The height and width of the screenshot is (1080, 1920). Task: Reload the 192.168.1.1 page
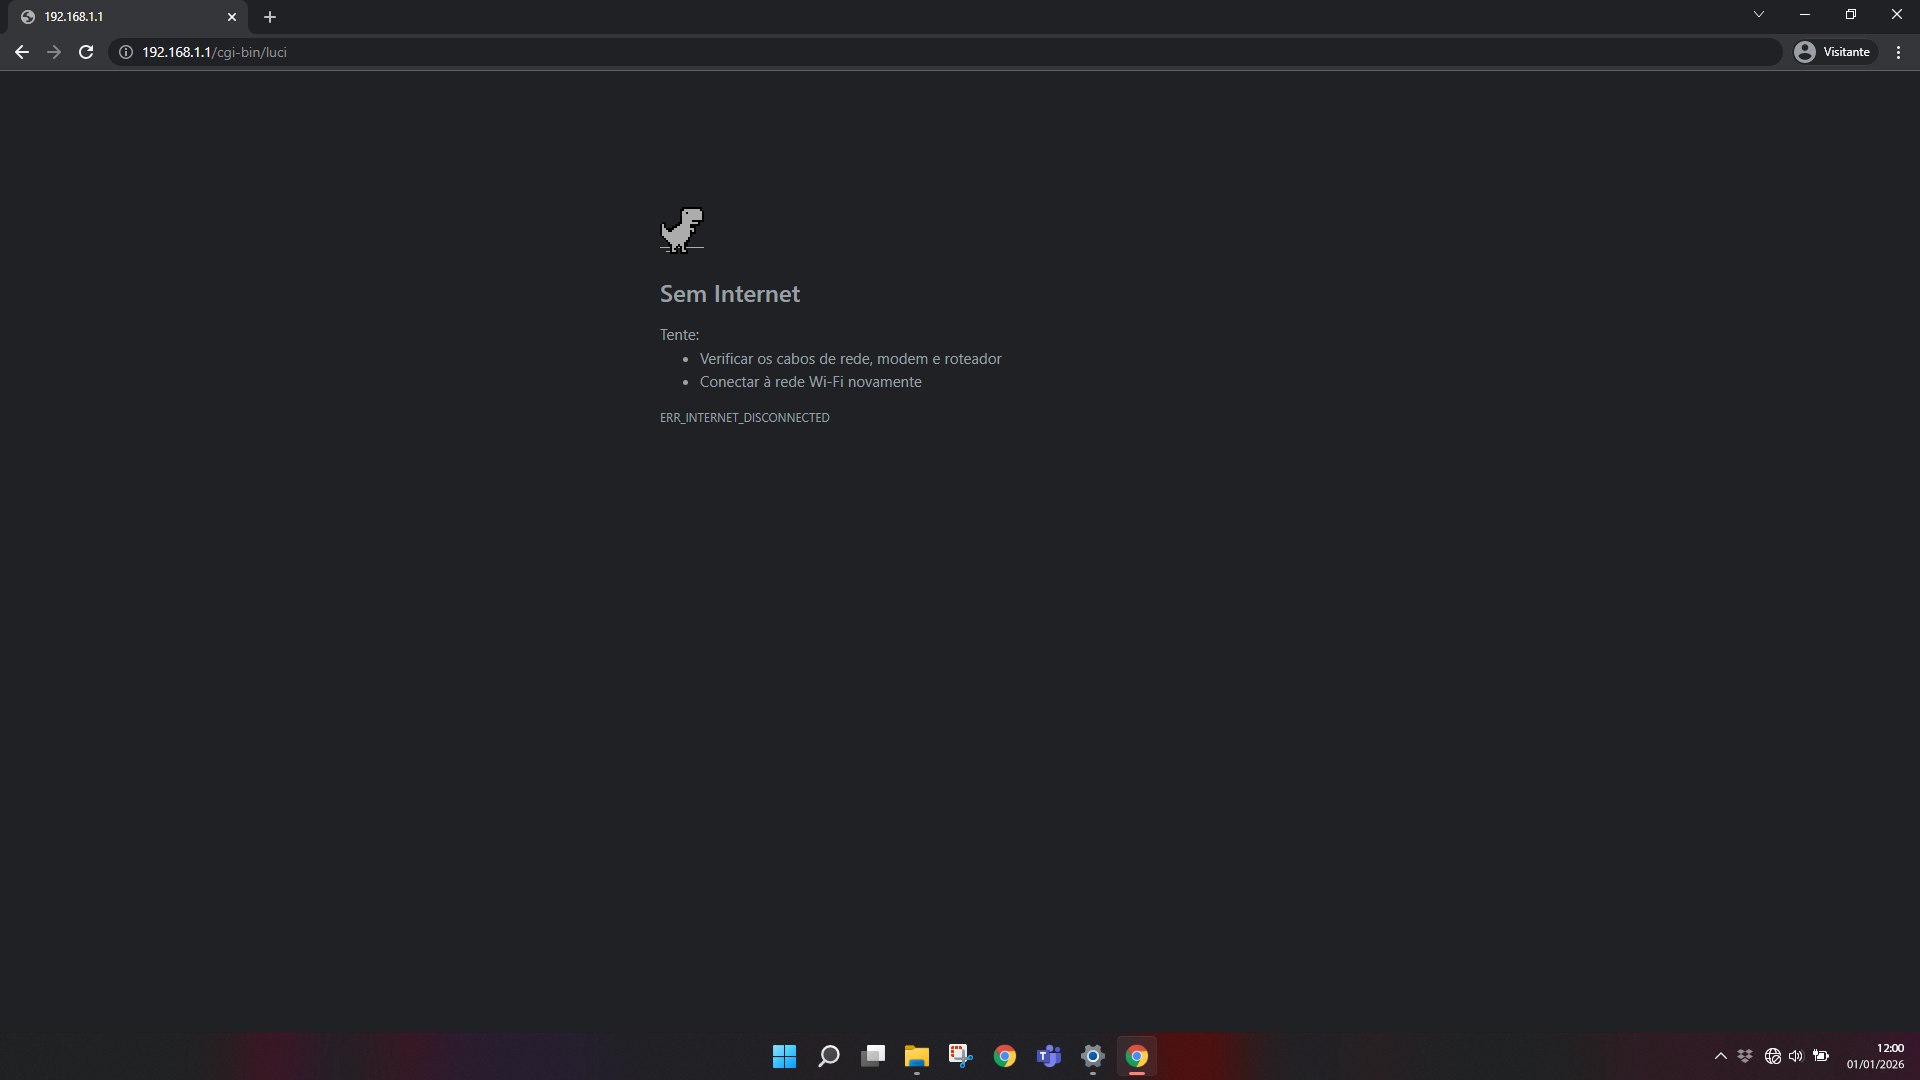[86, 52]
